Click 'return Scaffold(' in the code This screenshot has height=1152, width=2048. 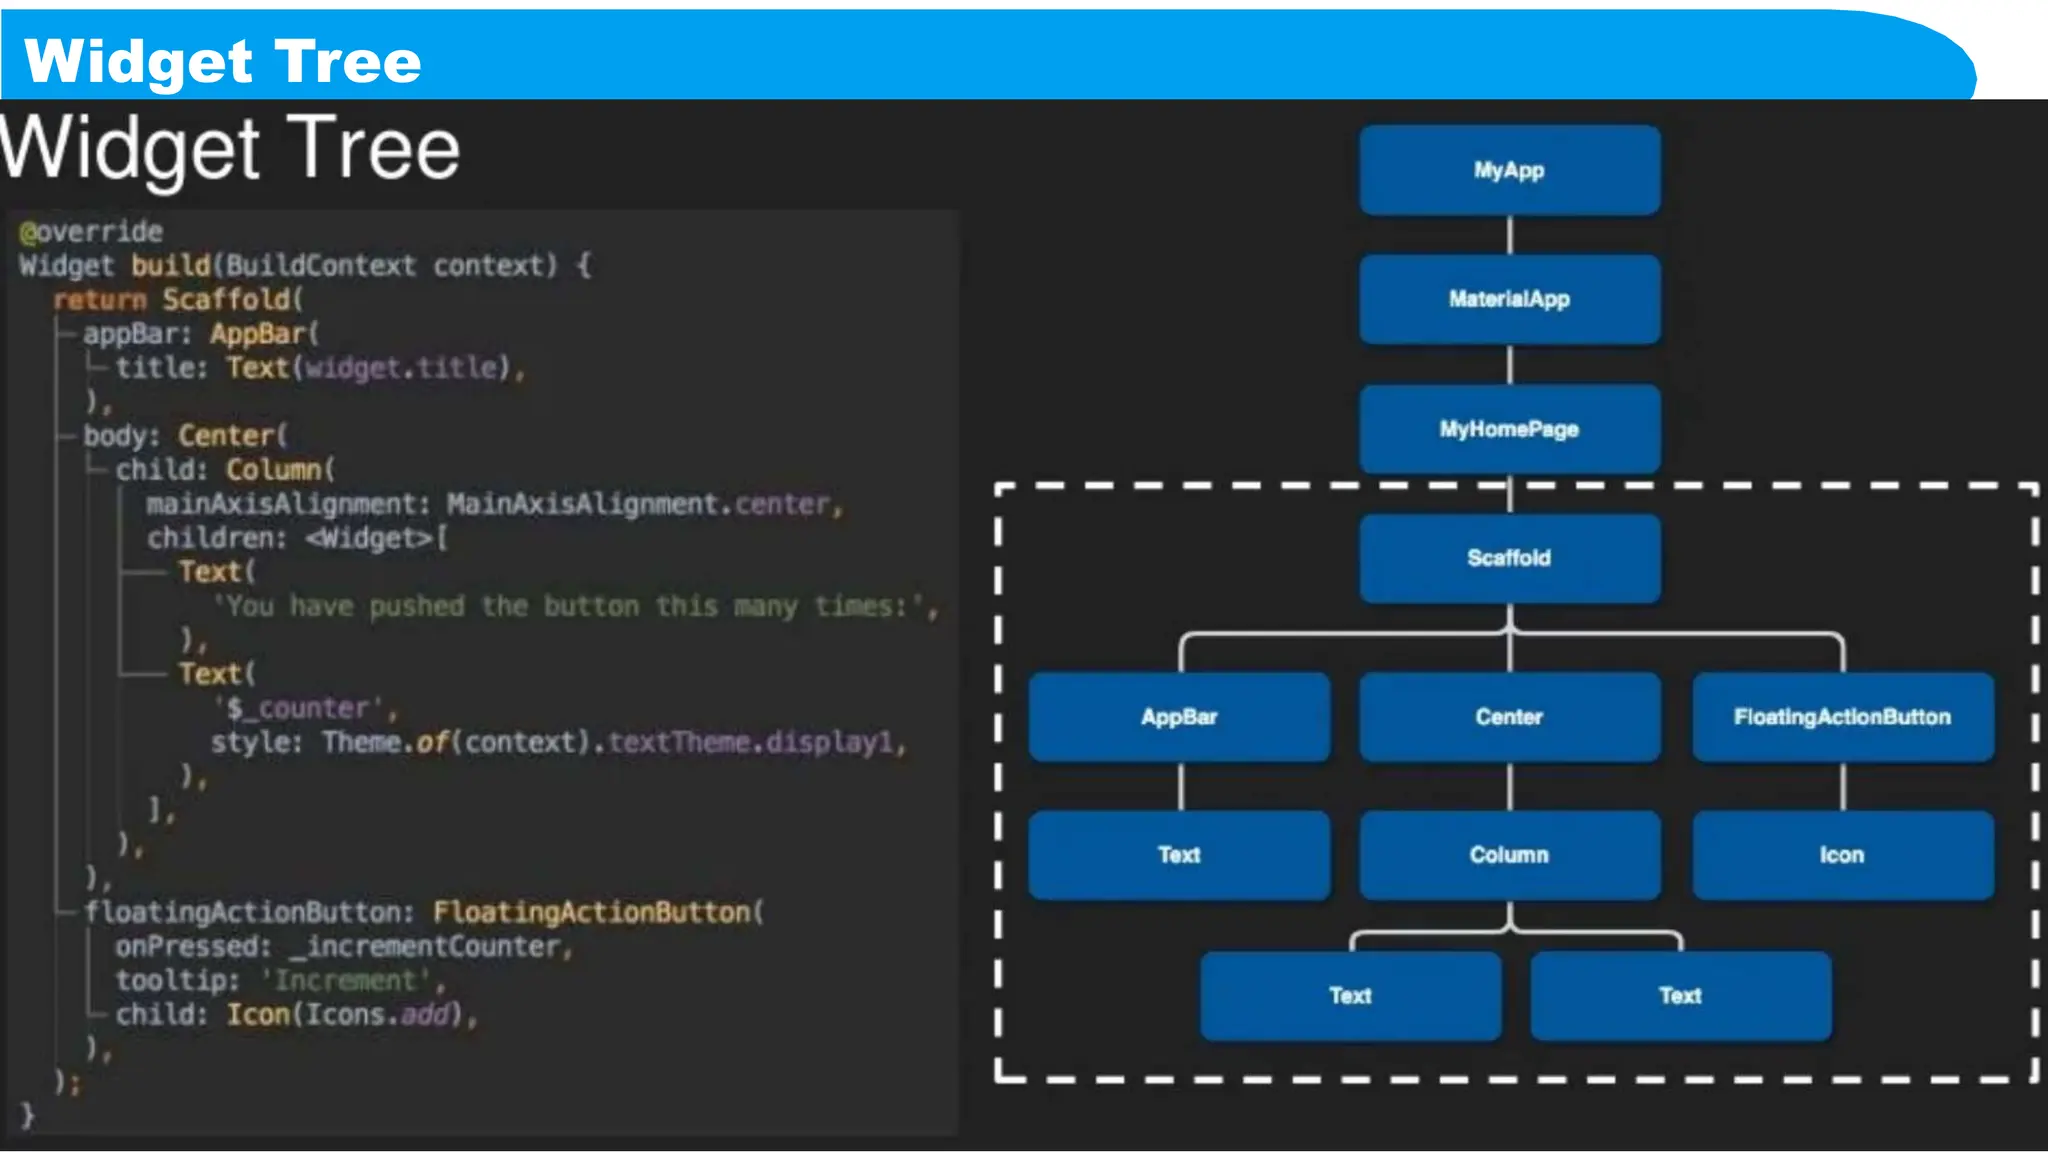(178, 300)
